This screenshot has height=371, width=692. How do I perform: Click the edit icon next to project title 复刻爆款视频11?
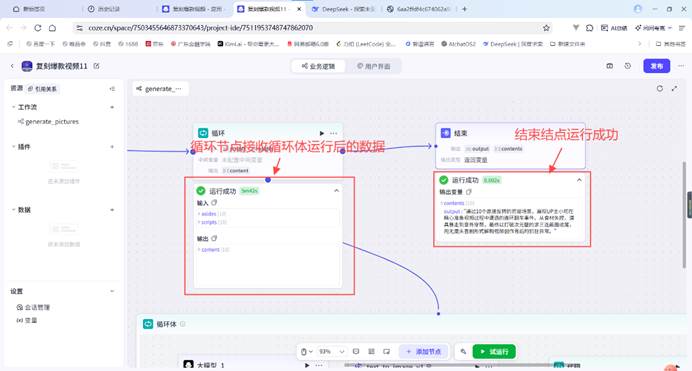pyautogui.click(x=96, y=66)
